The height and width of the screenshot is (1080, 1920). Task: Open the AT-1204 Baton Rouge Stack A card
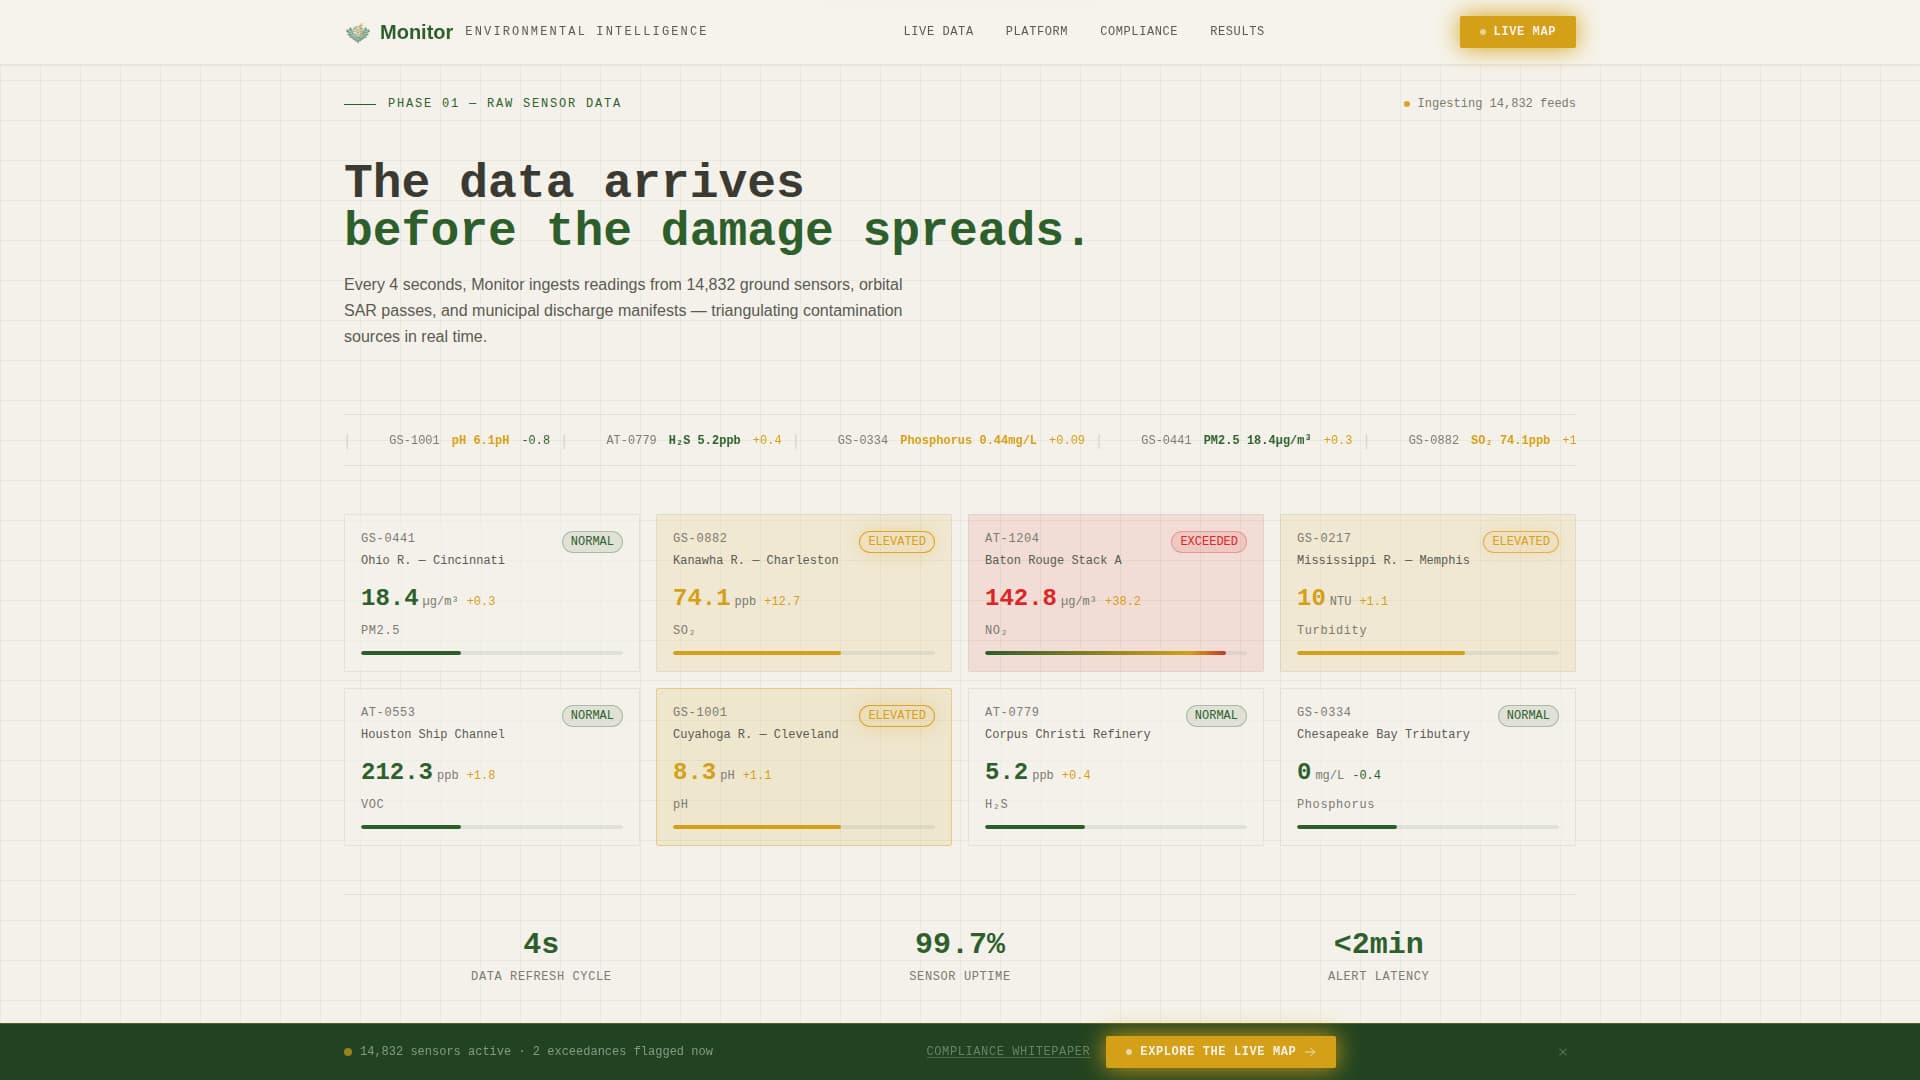[x=1116, y=593]
